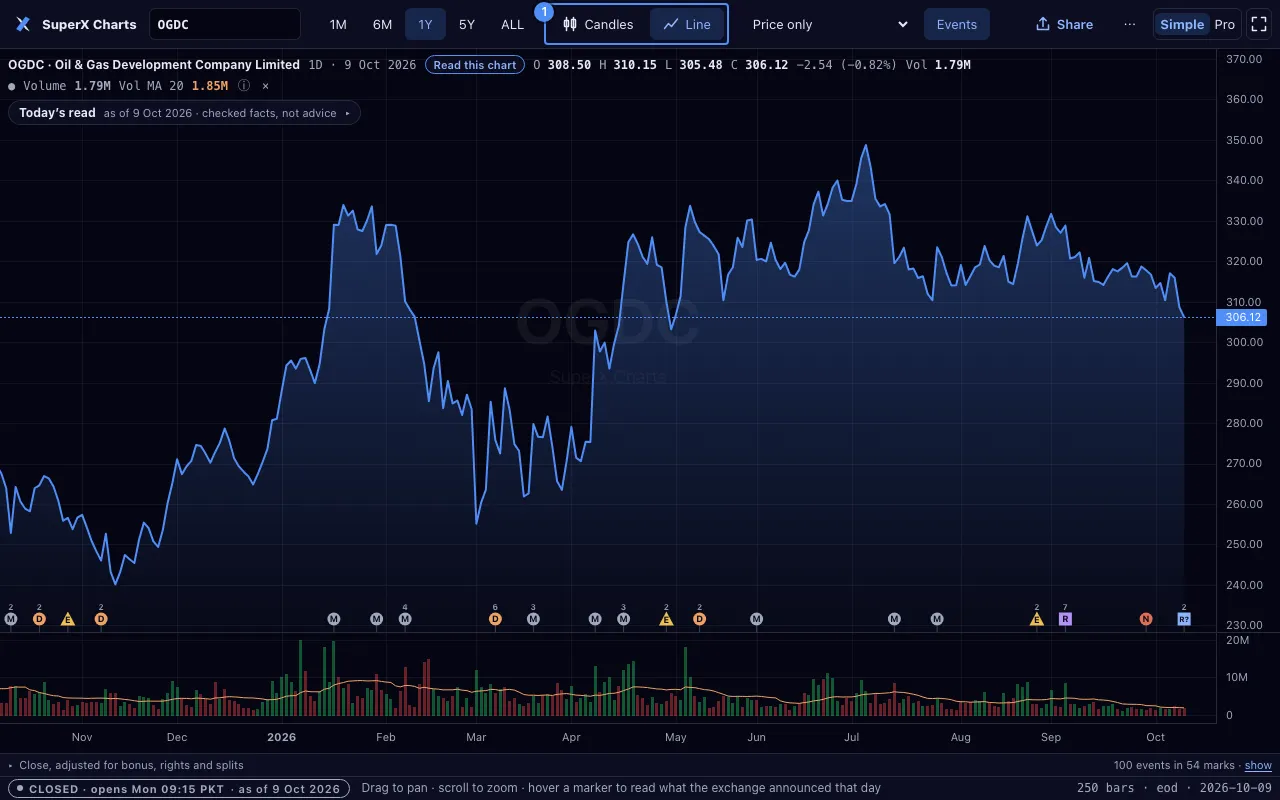This screenshot has height=800, width=1280.
Task: Click 'Close, adjusted for bonus, rights and splits' note
Action: click(131, 765)
